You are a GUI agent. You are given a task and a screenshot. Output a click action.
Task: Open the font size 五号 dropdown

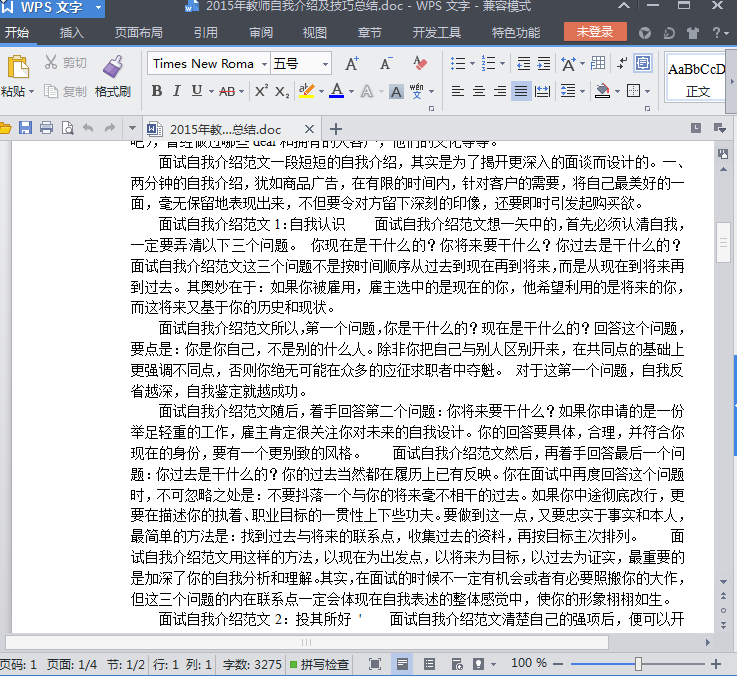pyautogui.click(x=325, y=64)
